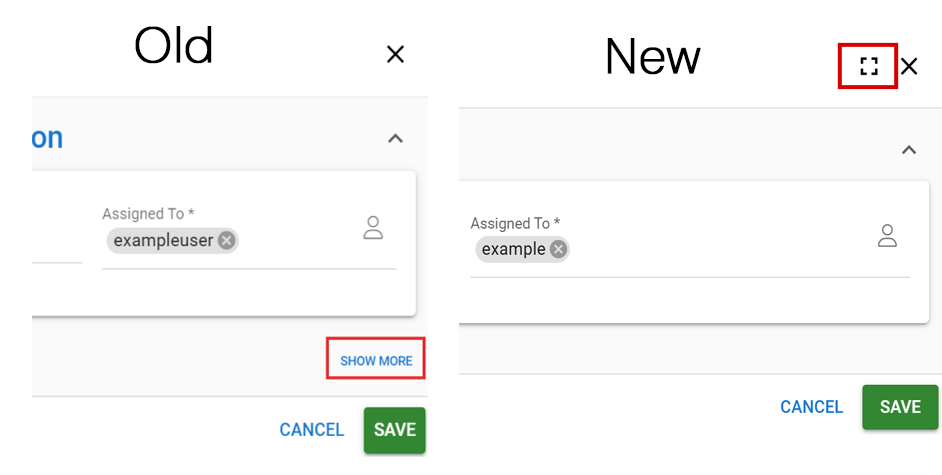Remove the example chip in New panel

pyautogui.click(x=558, y=249)
